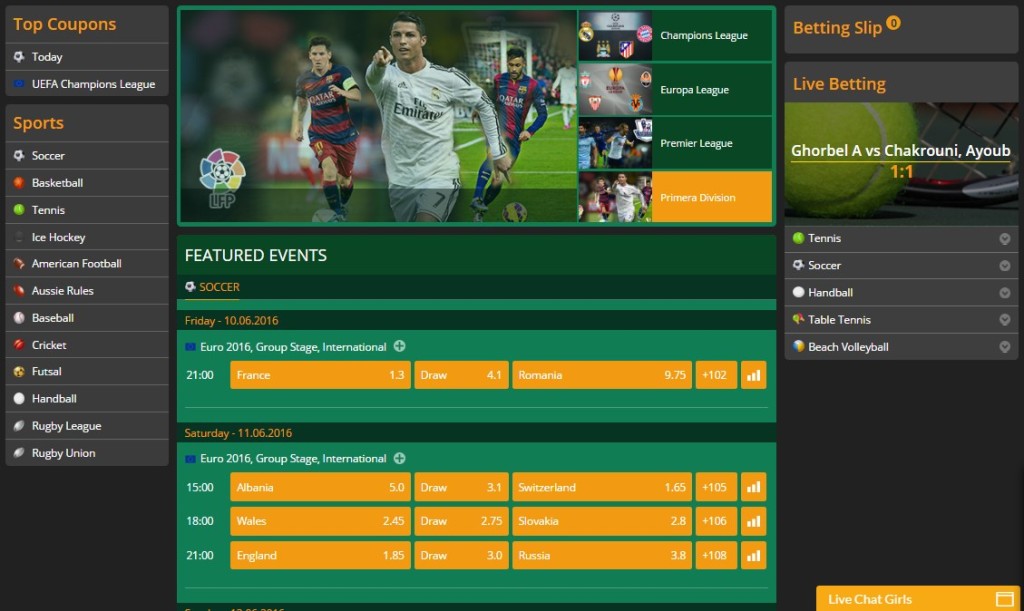Open statistics icon for Albania vs Switzerland
Screen dimensions: 1024x611
click(x=754, y=487)
